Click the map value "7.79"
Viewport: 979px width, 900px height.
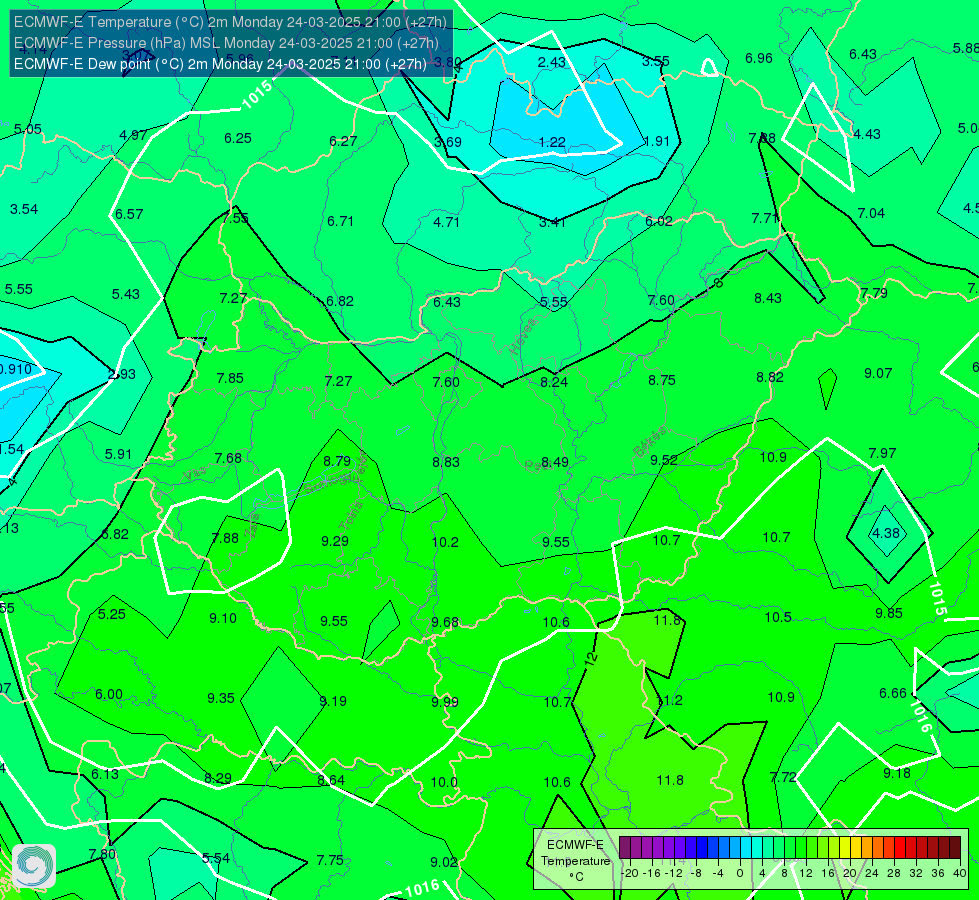coord(874,293)
